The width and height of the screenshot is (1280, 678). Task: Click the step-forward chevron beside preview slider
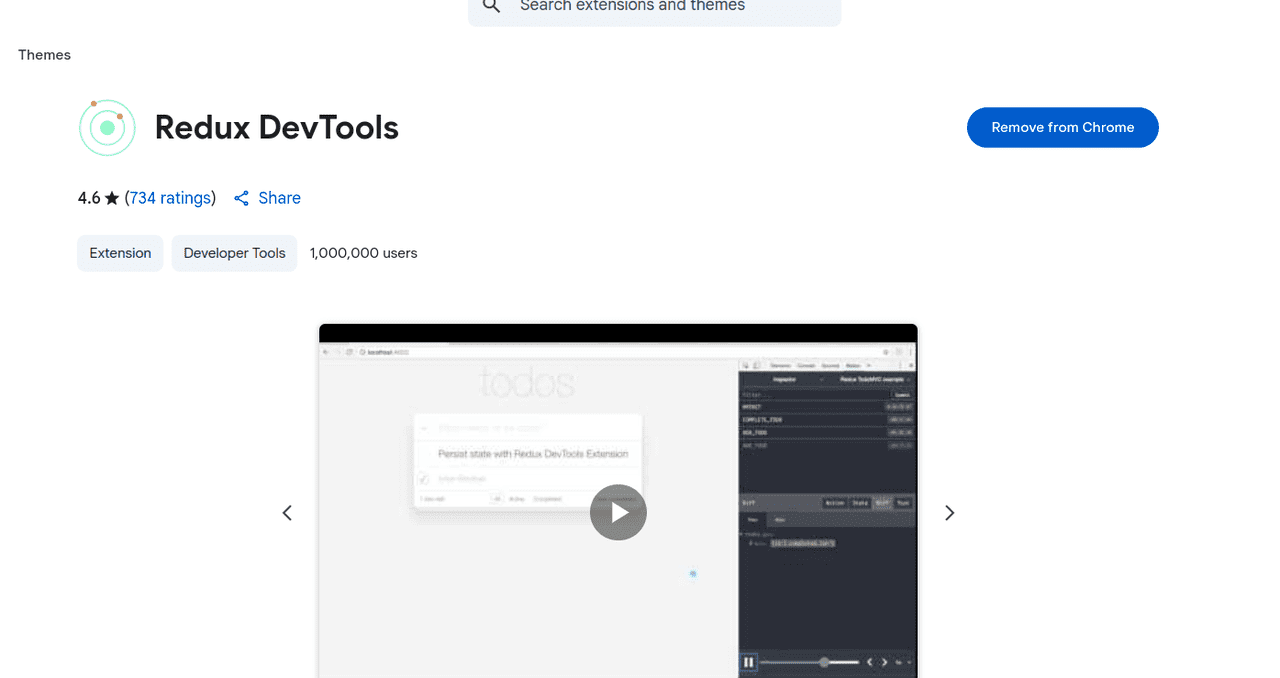(x=884, y=662)
